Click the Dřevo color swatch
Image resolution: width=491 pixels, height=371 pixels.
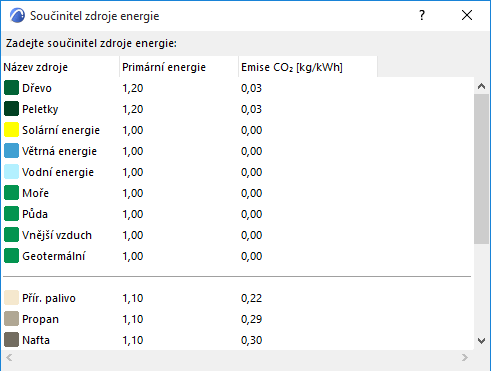pyautogui.click(x=11, y=88)
